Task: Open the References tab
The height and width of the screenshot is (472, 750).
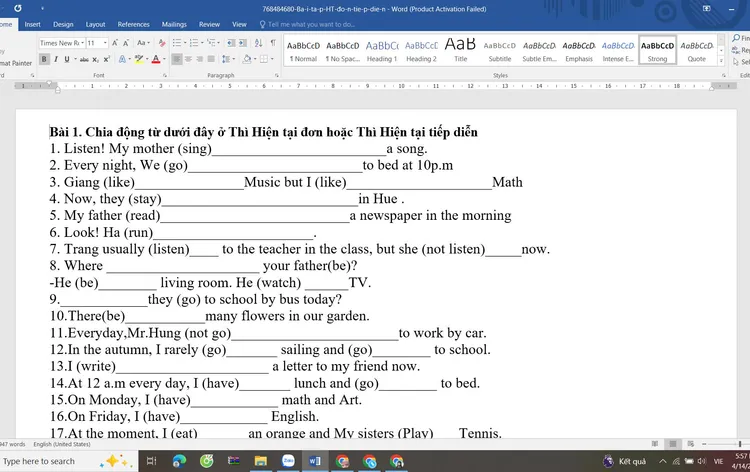Action: click(133, 24)
